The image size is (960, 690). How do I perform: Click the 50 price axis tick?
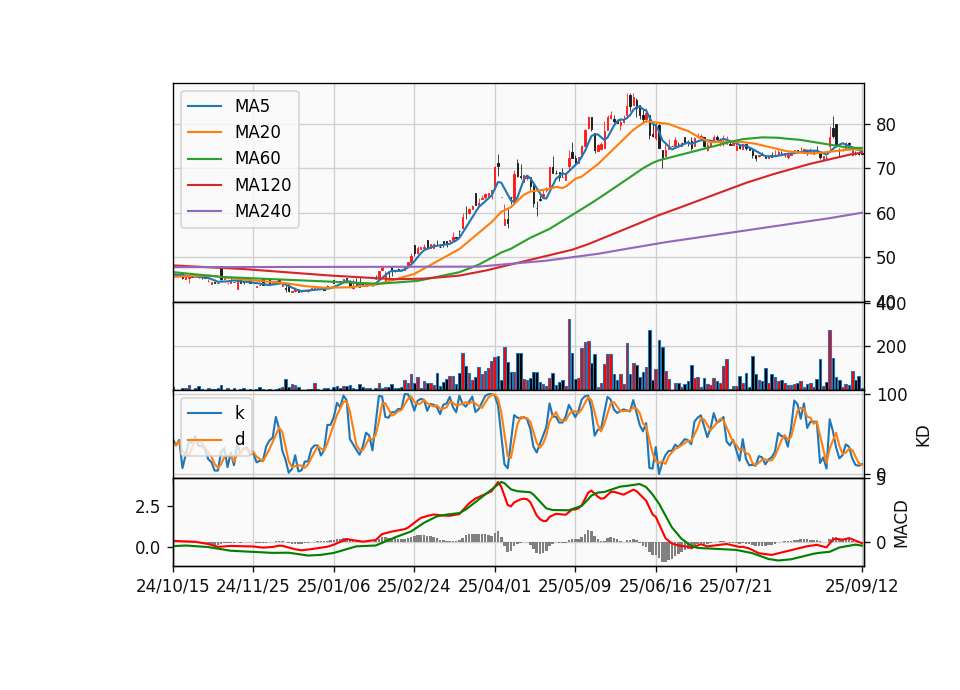[x=886, y=258]
